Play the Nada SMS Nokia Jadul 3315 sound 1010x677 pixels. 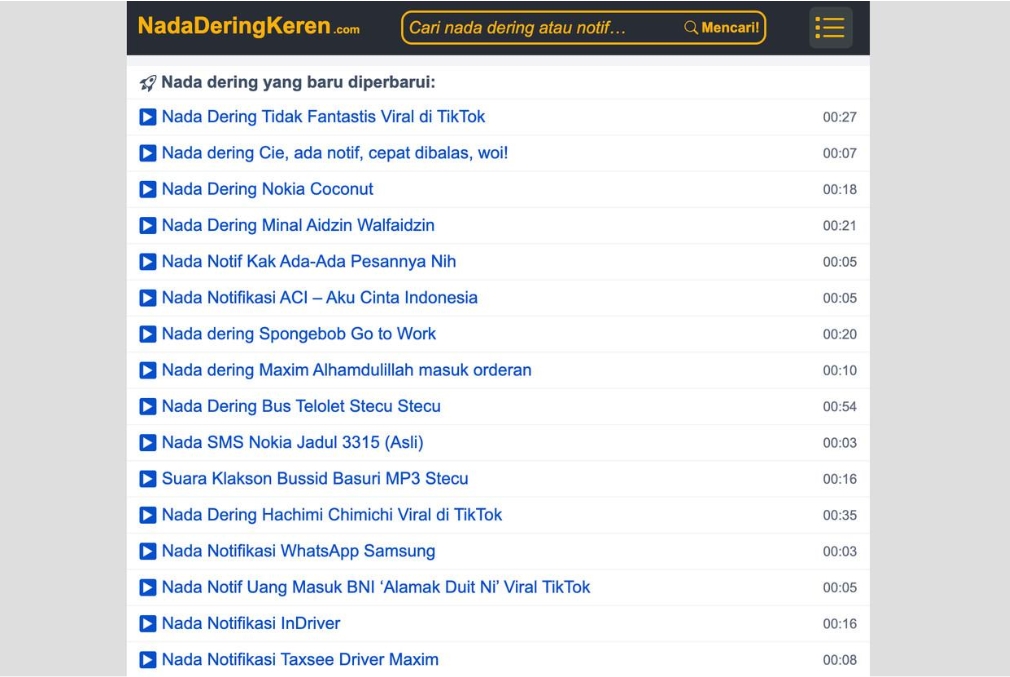point(148,442)
